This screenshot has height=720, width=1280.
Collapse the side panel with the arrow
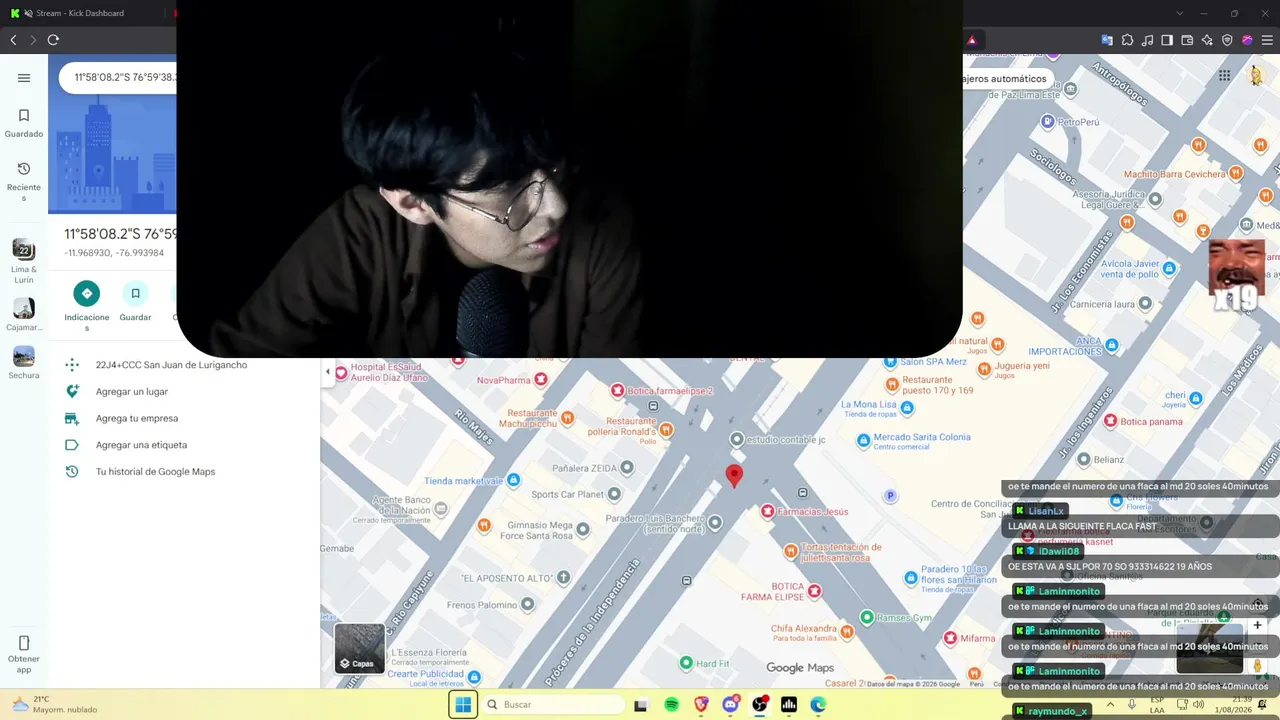point(327,372)
